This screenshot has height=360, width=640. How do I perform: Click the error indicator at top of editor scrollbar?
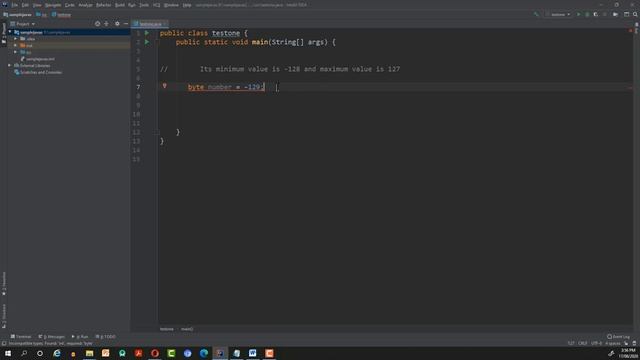click(x=630, y=31)
